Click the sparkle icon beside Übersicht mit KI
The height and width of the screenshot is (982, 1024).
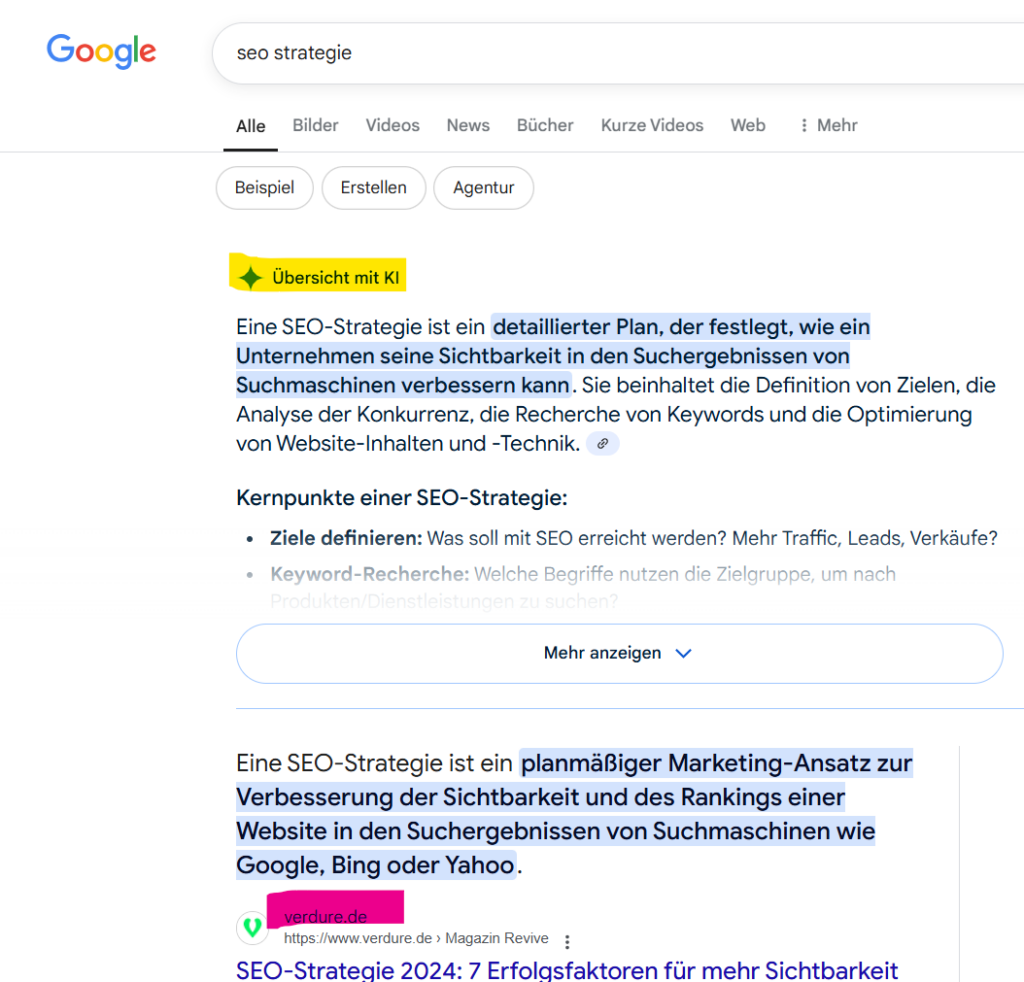coord(250,278)
